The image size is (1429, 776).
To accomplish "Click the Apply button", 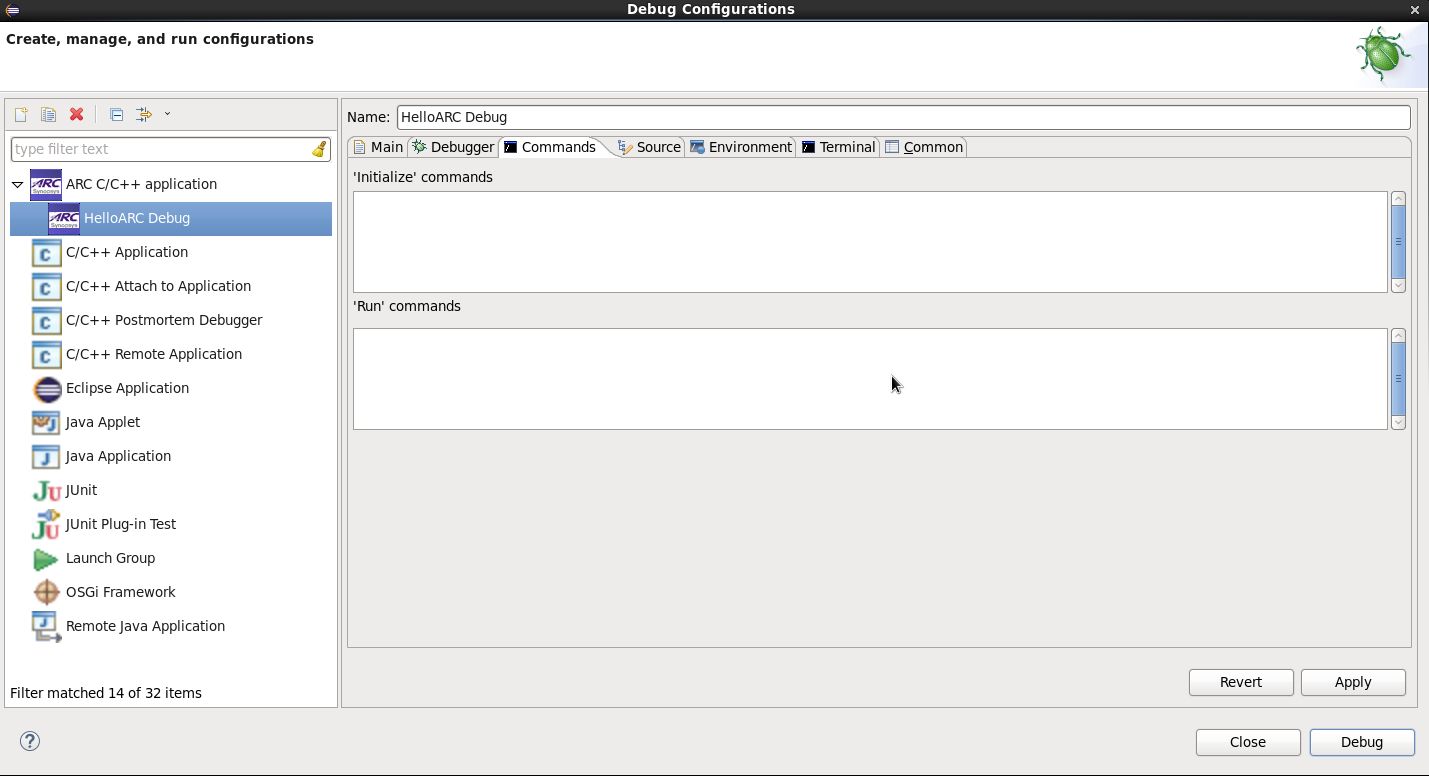I will (x=1353, y=682).
